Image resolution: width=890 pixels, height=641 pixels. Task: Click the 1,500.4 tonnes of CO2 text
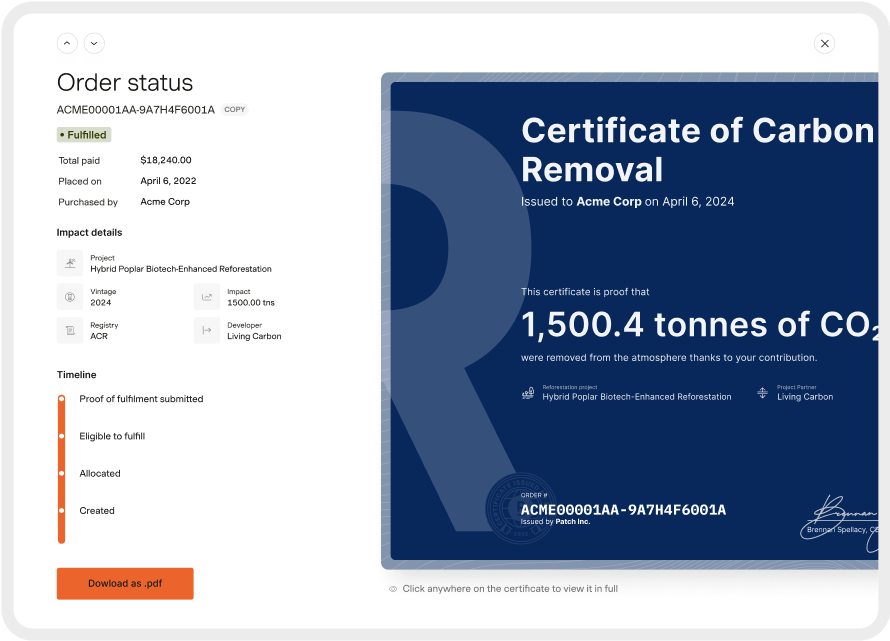point(700,325)
